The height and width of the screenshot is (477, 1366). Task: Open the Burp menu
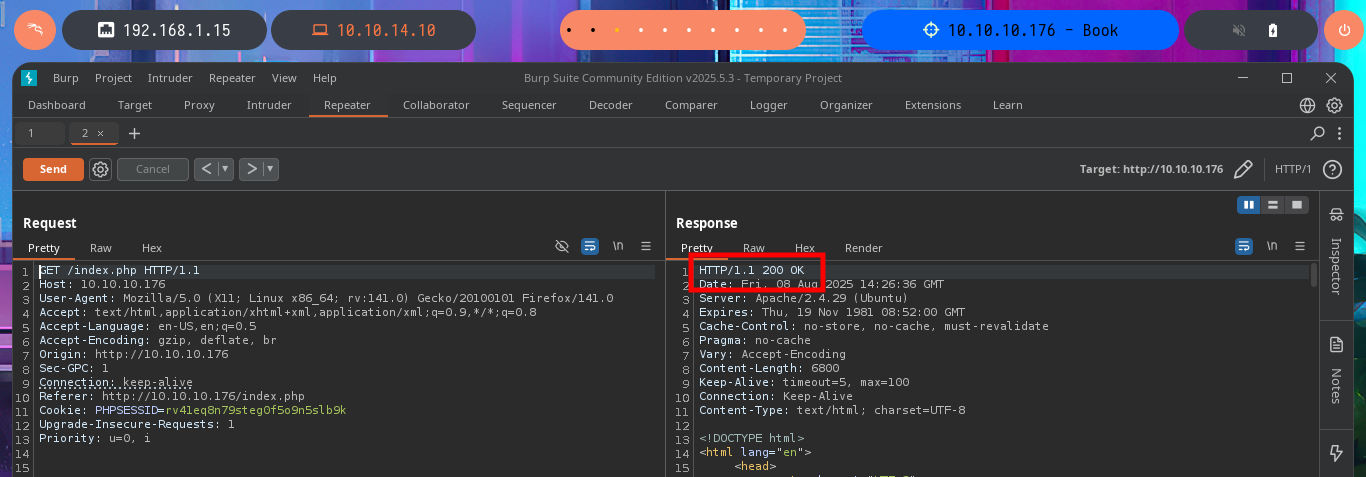coord(66,78)
